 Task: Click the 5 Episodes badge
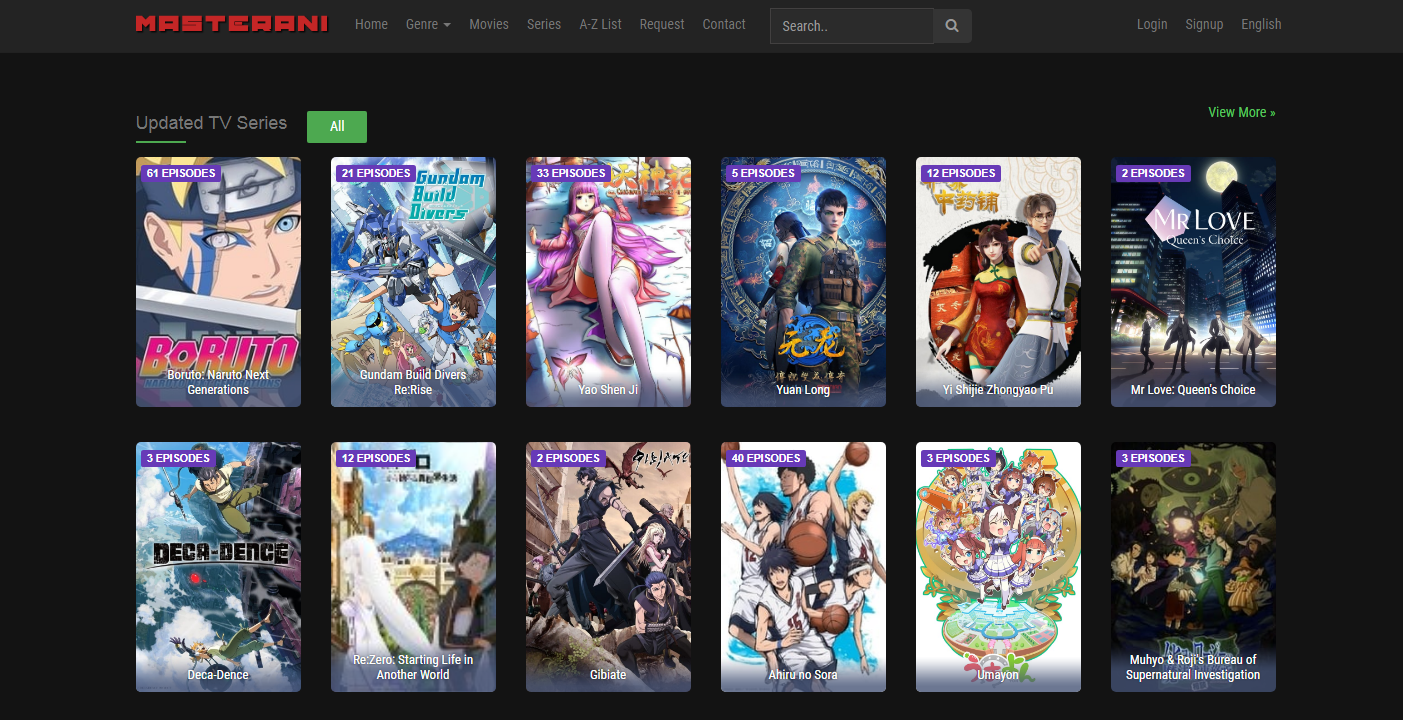(763, 173)
